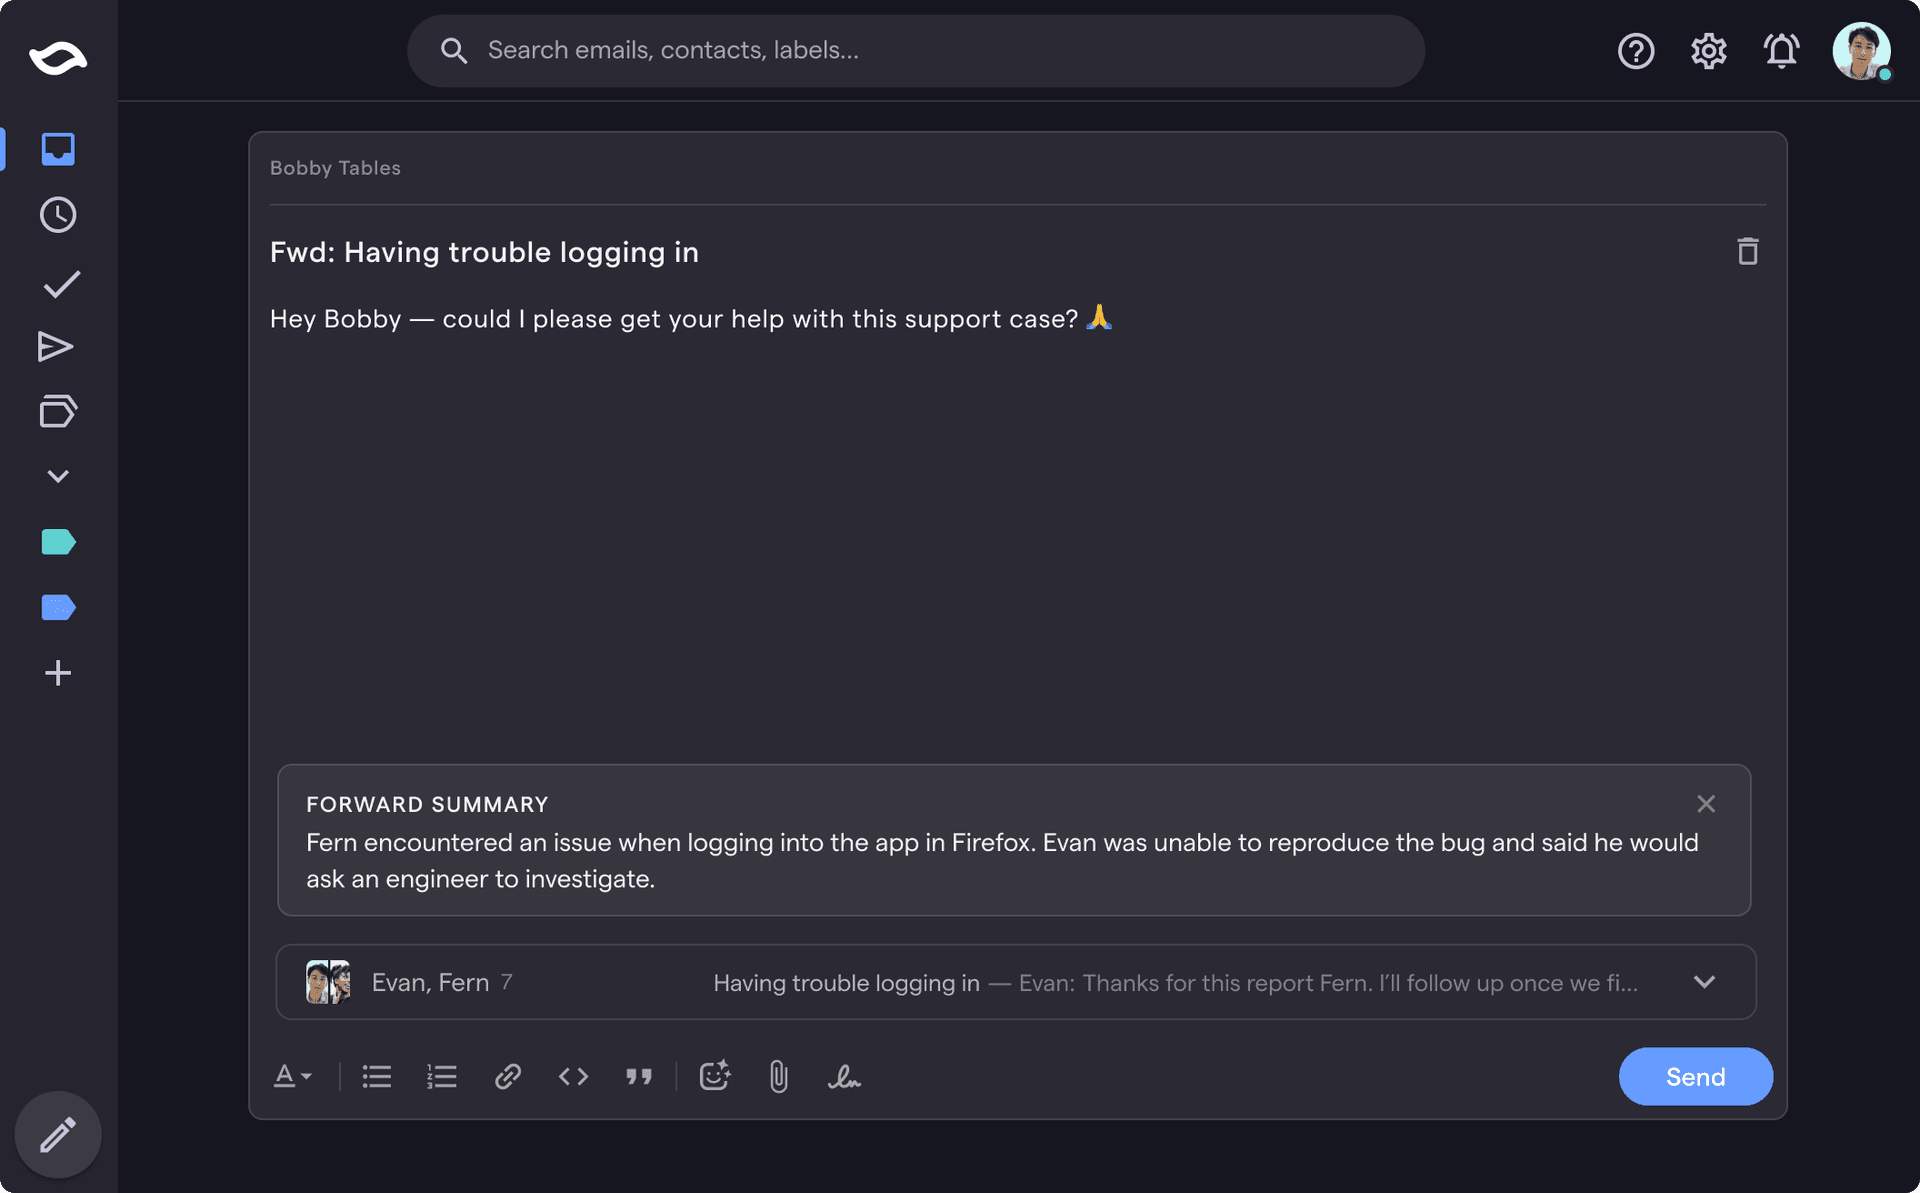
Task: Dismiss the Forward Summary card
Action: [1706, 803]
